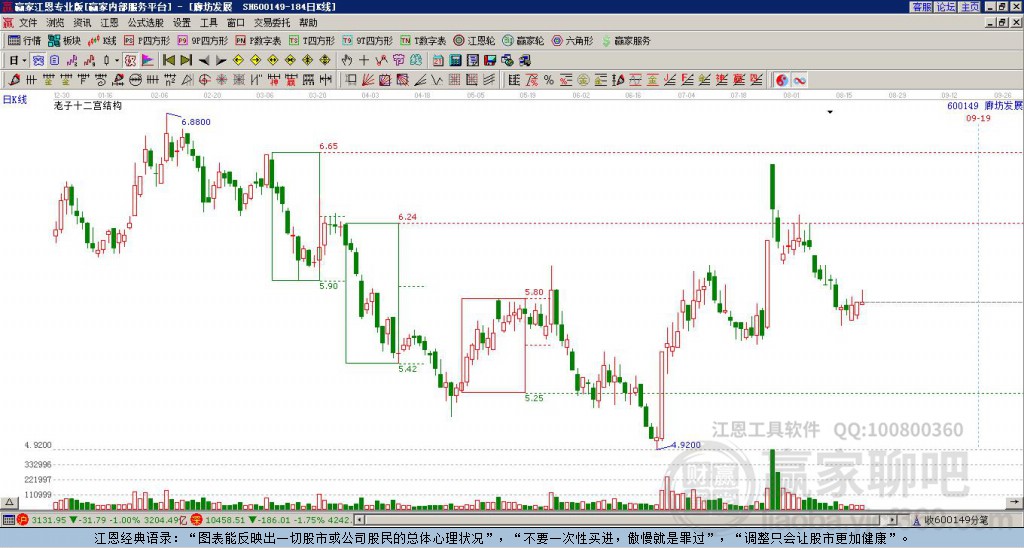Open the 帮助 menu

(308, 23)
